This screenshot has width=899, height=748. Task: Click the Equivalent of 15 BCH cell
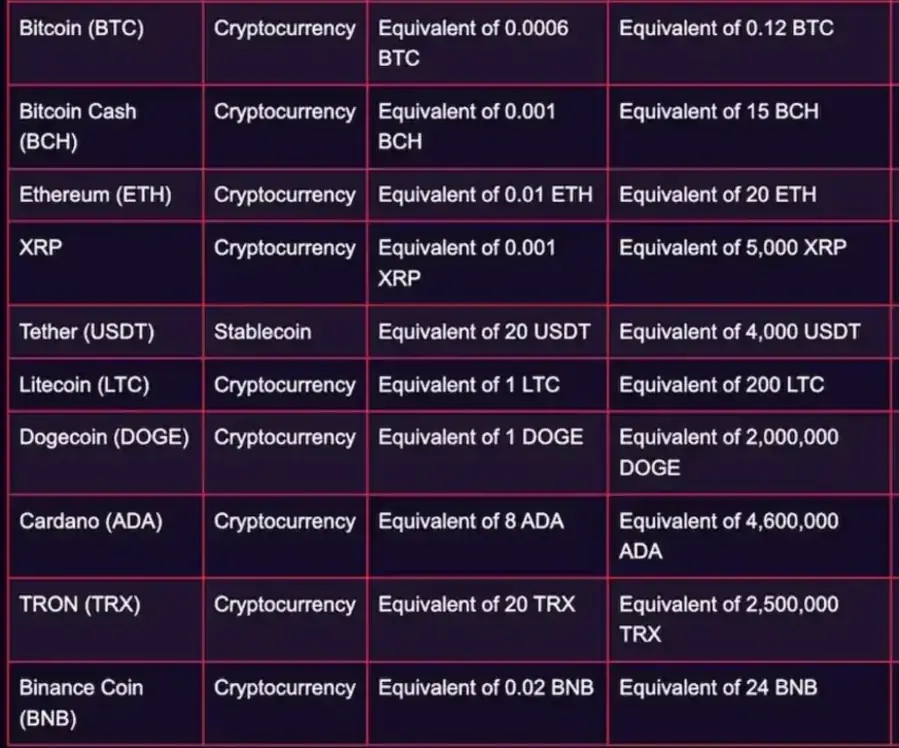[749, 127]
